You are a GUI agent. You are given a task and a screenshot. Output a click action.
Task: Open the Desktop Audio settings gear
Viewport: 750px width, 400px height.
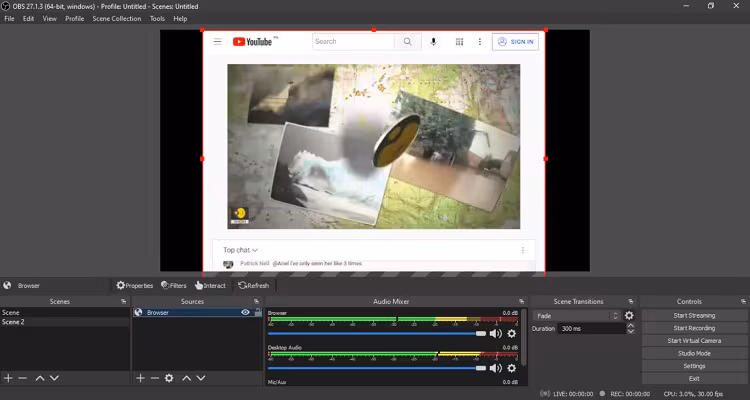point(512,368)
